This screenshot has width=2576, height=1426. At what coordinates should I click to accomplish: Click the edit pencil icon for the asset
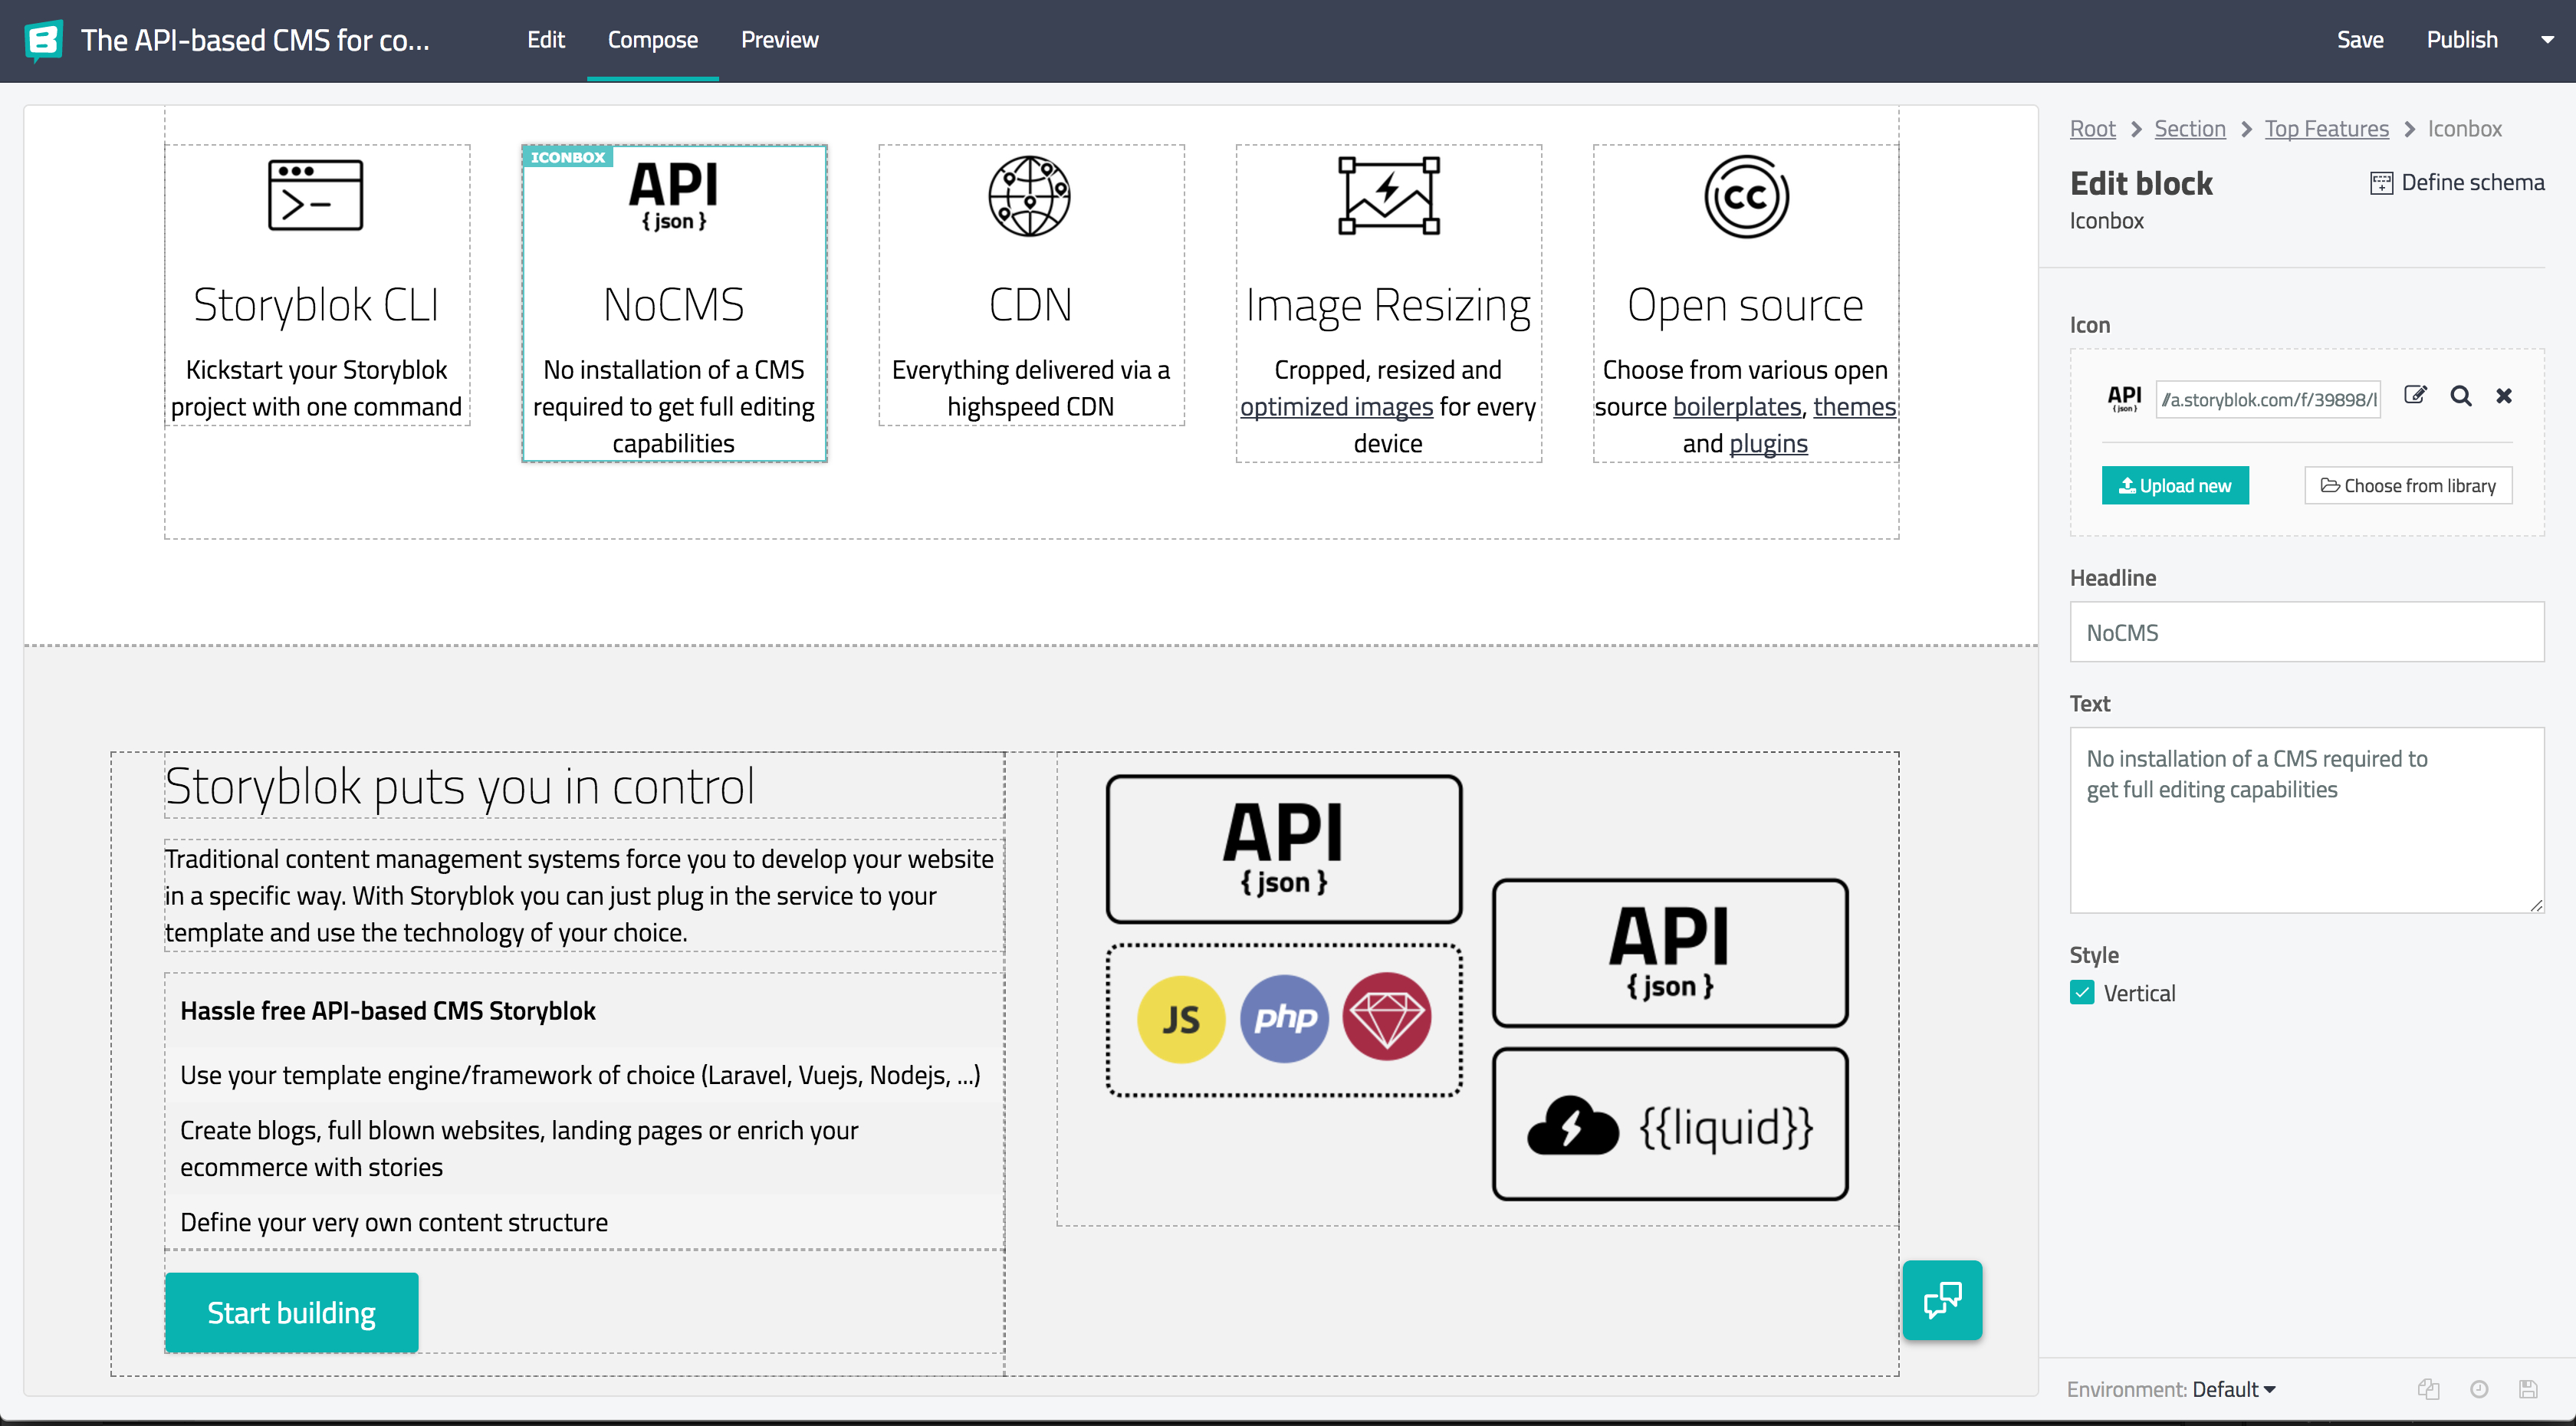pyautogui.click(x=2415, y=395)
